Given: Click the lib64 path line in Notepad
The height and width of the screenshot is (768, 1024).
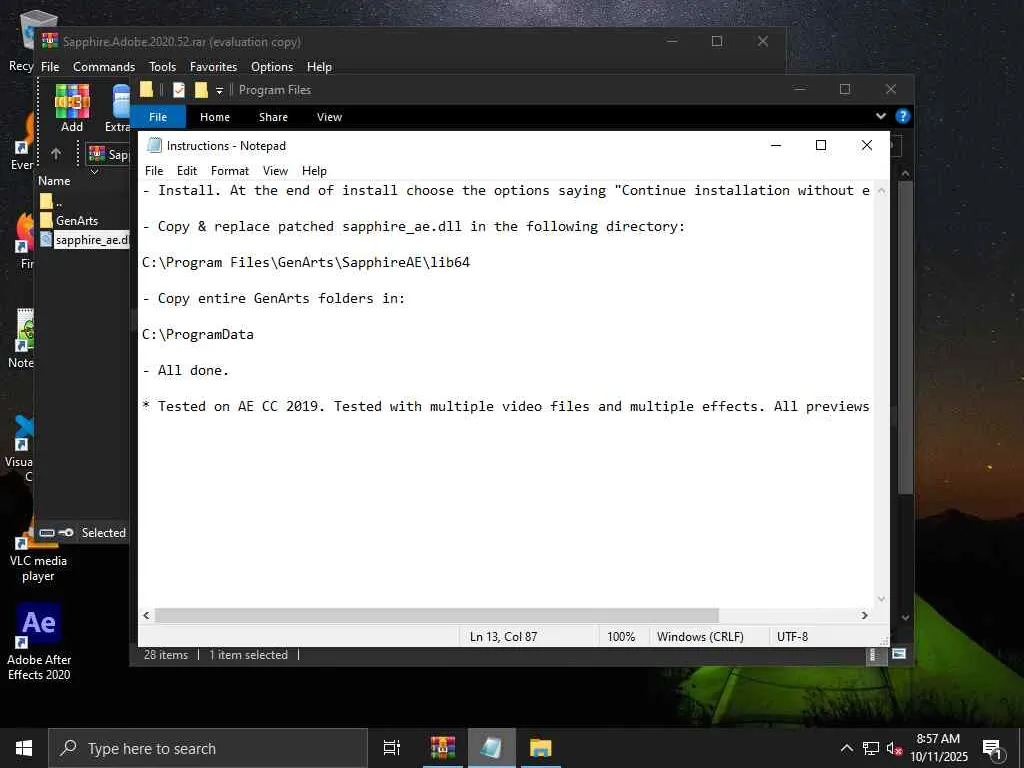Looking at the screenshot, I should point(306,263).
